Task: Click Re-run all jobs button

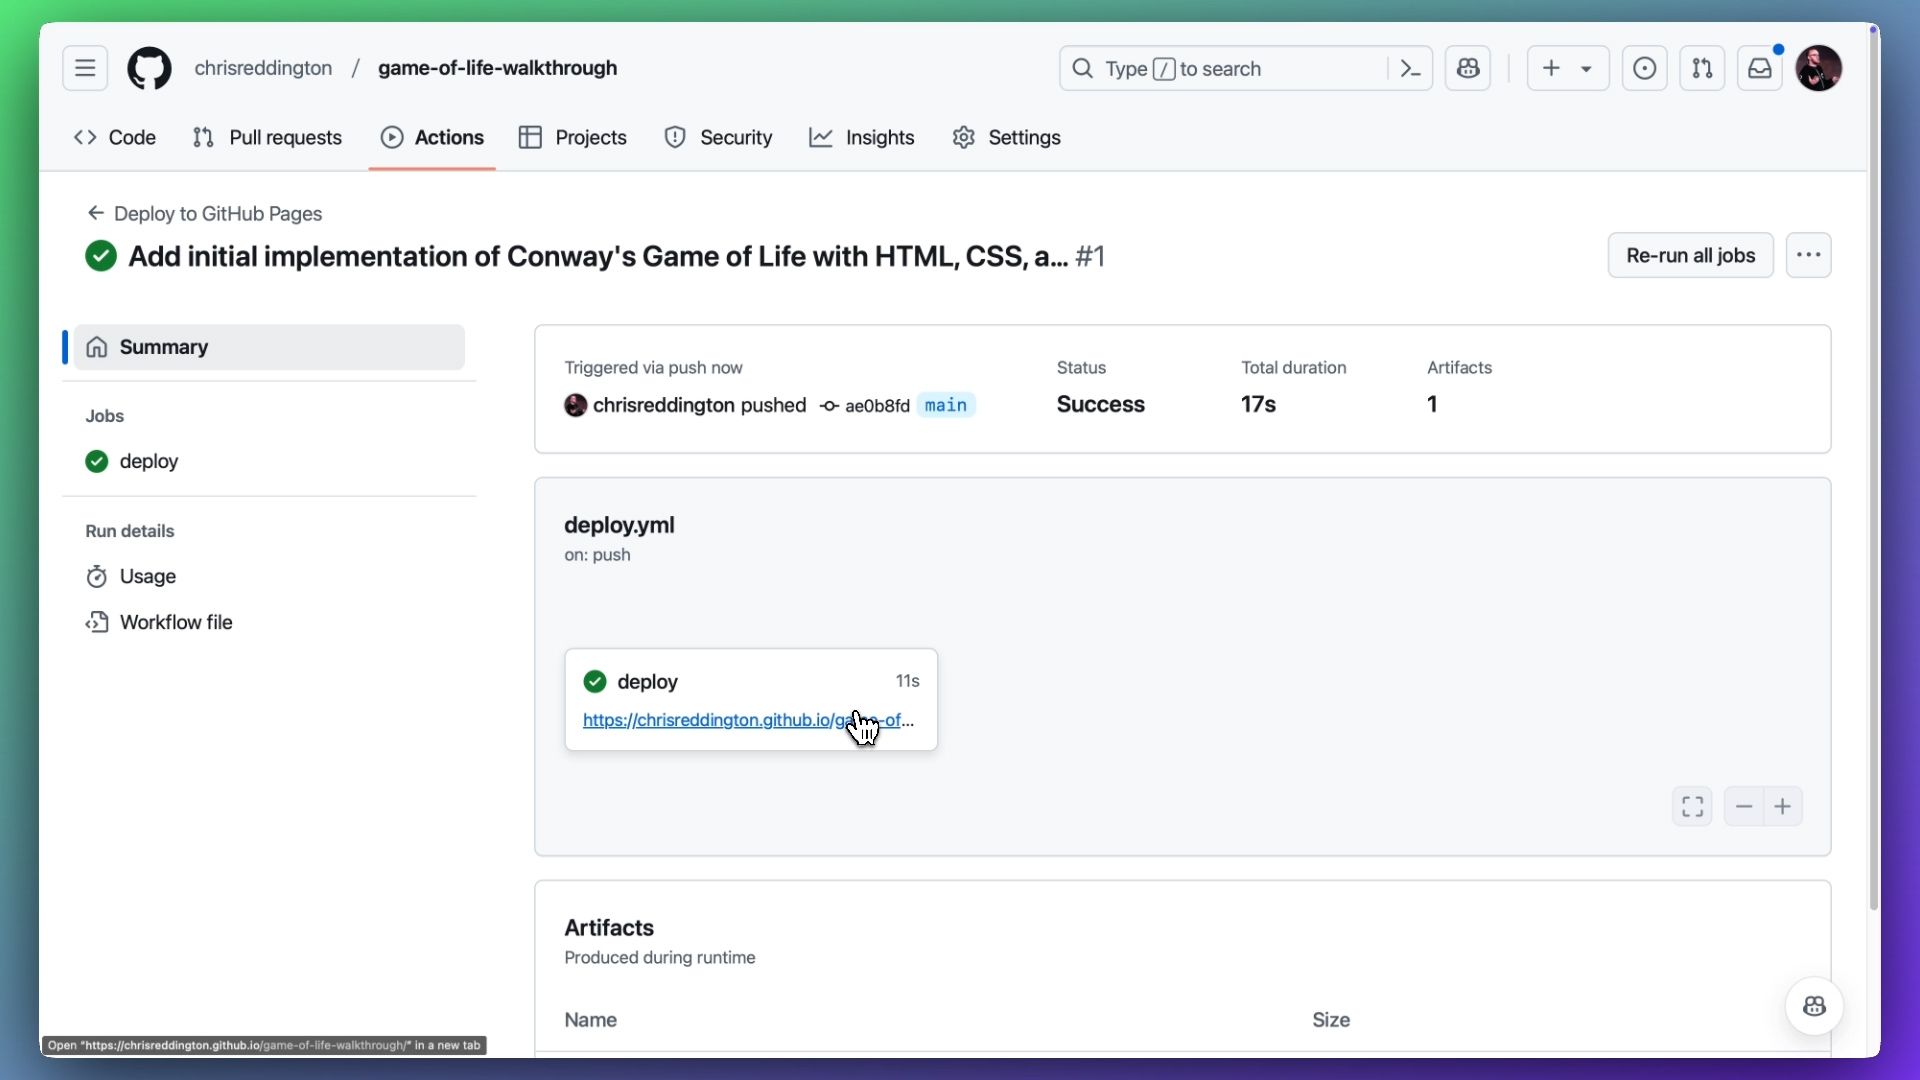Action: tap(1692, 255)
